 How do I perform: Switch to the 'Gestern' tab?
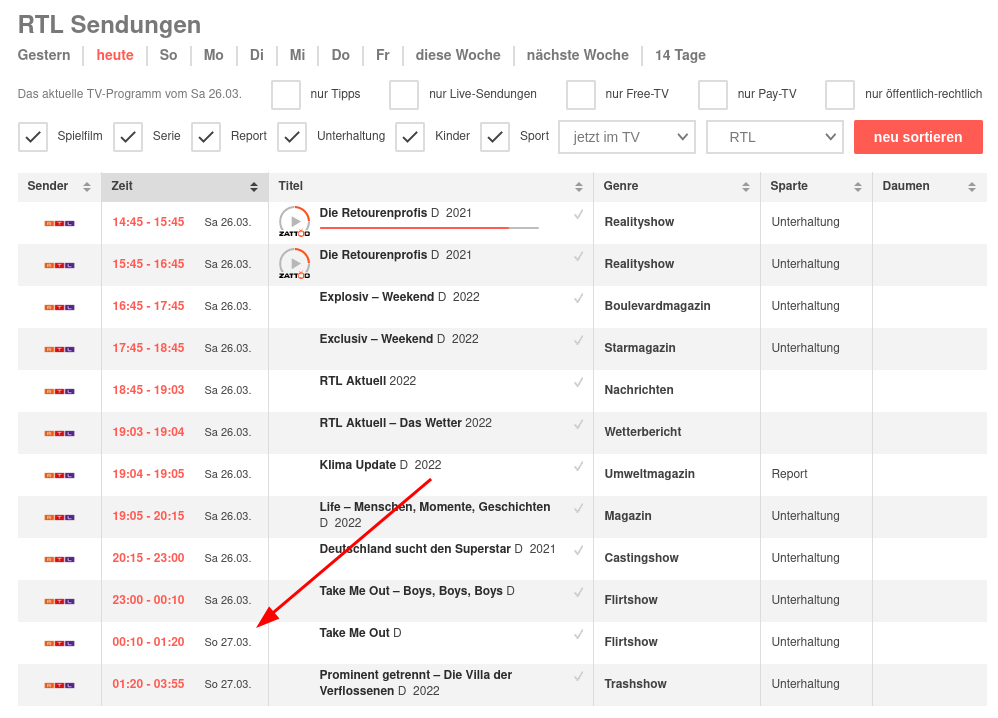click(44, 55)
